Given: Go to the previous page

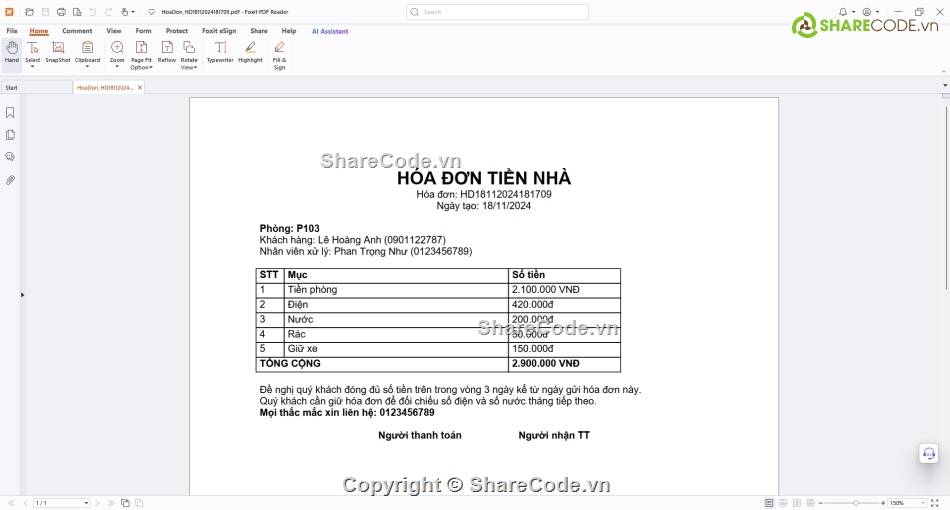Looking at the screenshot, I should [x=25, y=503].
